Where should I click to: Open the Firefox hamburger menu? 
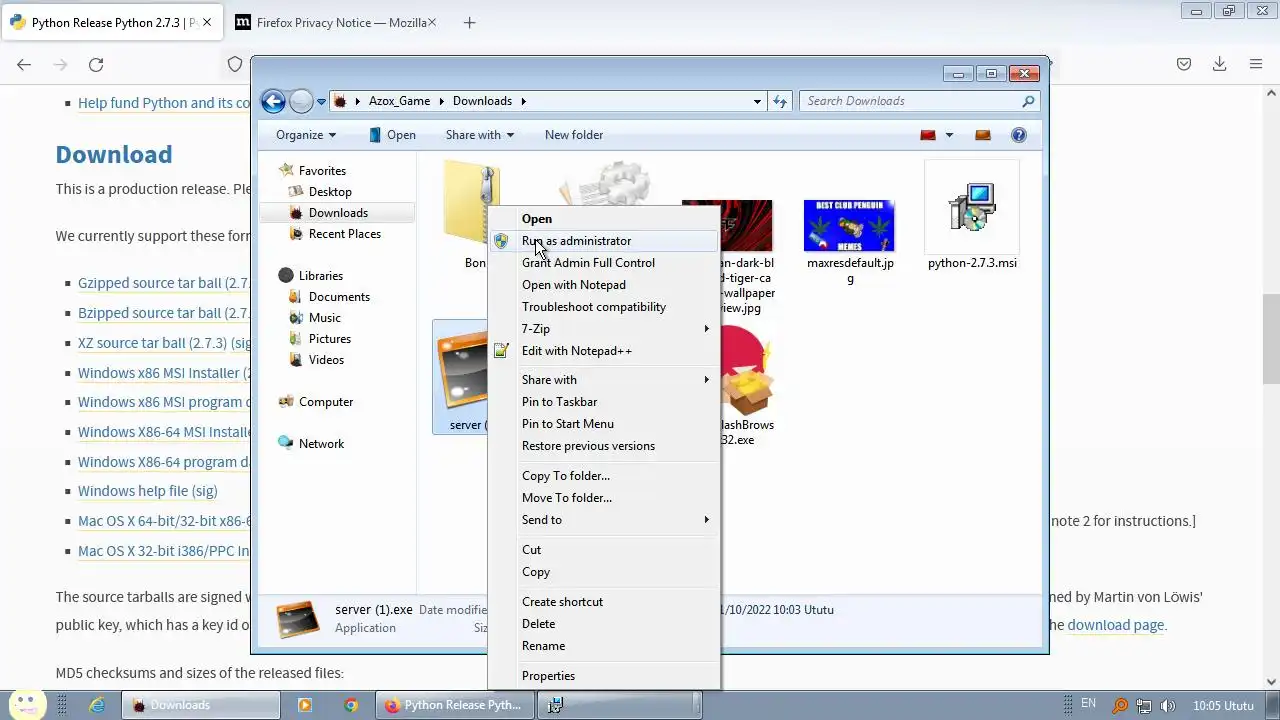click(1256, 64)
